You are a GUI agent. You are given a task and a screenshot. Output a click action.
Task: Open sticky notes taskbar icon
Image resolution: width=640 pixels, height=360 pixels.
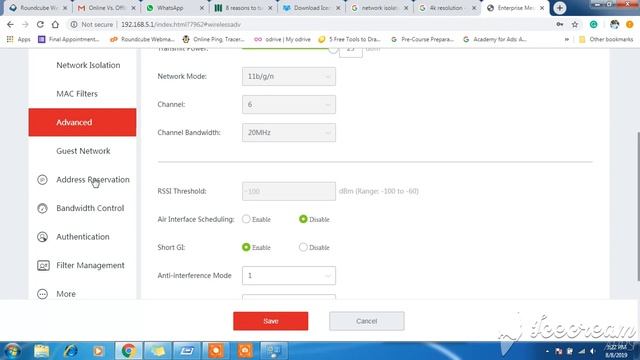pos(158,351)
